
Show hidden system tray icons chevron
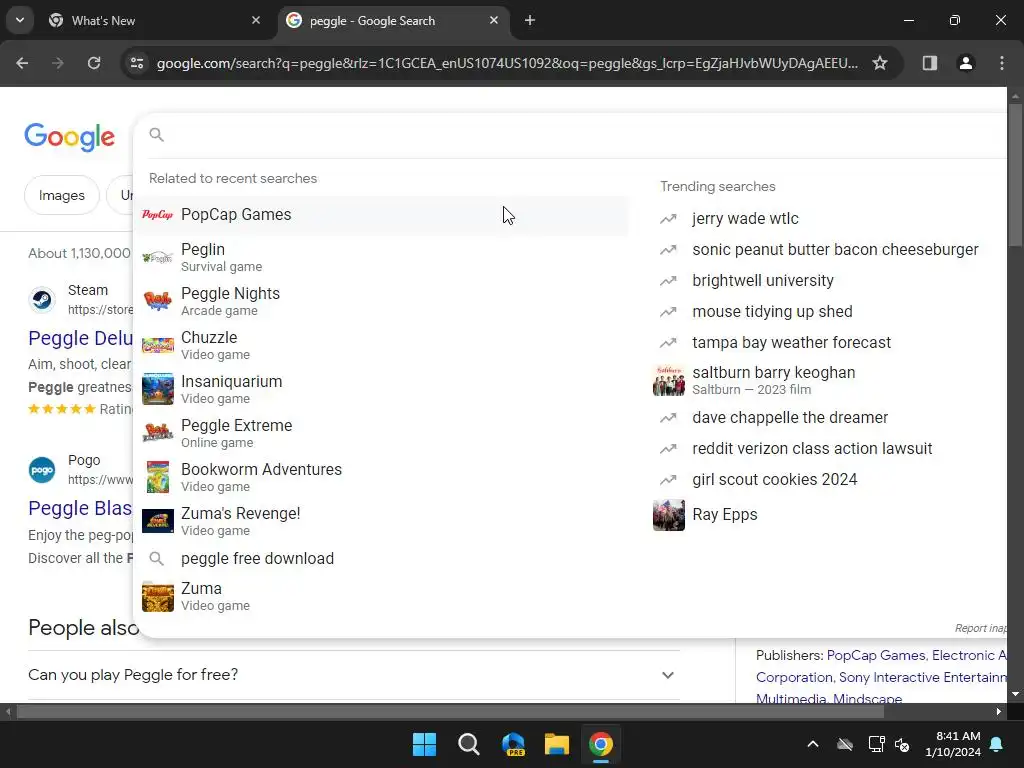tap(812, 744)
